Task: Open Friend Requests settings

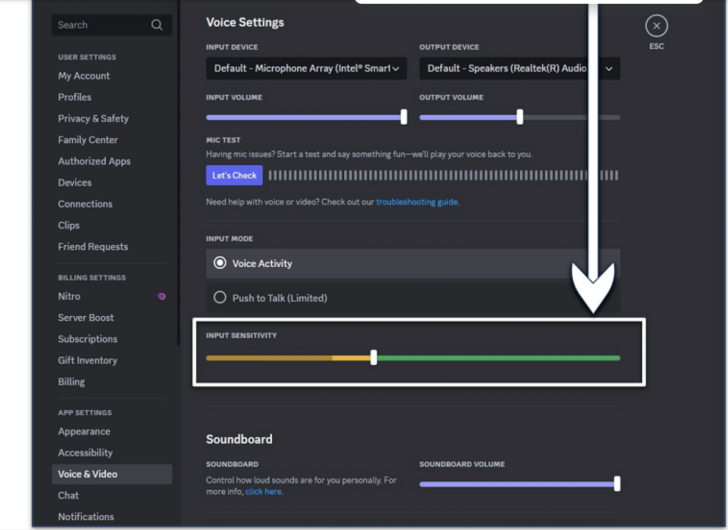Action: coord(93,247)
